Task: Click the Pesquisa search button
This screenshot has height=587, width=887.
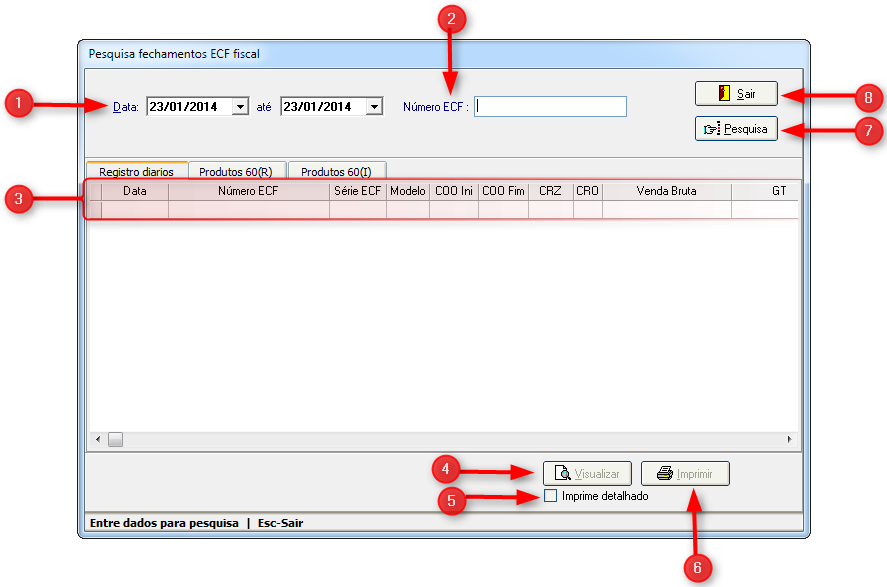Action: click(x=736, y=129)
